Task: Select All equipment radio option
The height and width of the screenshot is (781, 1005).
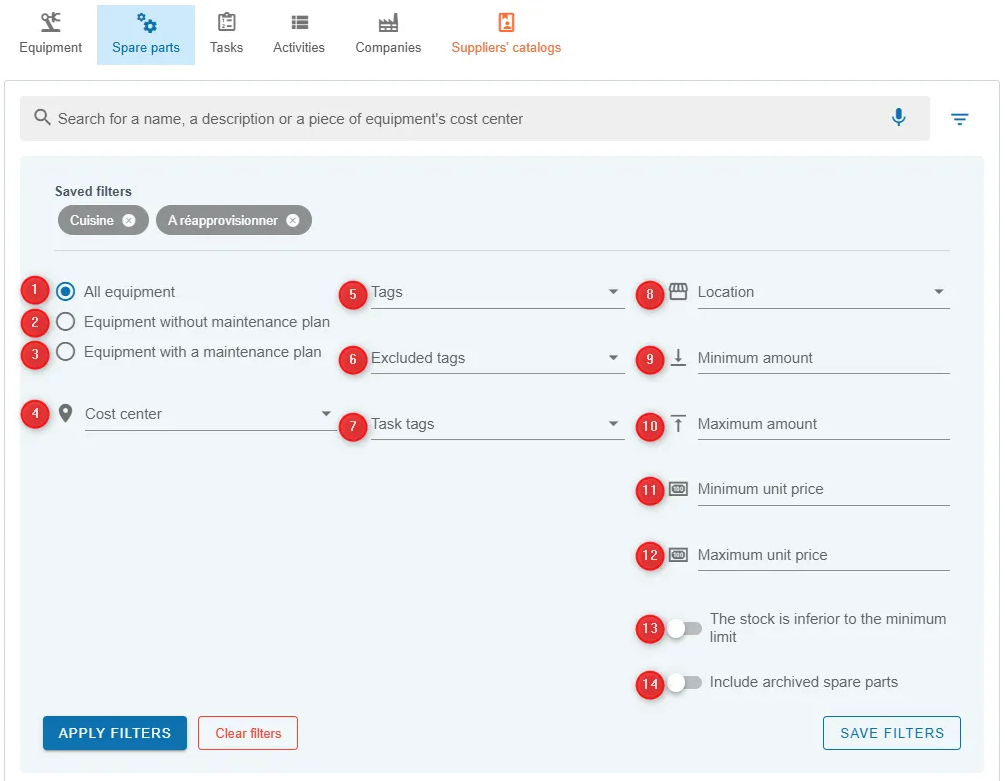Action: (x=65, y=292)
